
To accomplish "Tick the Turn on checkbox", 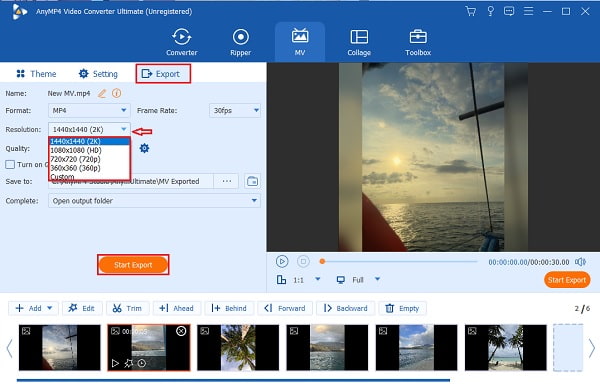I will 10,165.
